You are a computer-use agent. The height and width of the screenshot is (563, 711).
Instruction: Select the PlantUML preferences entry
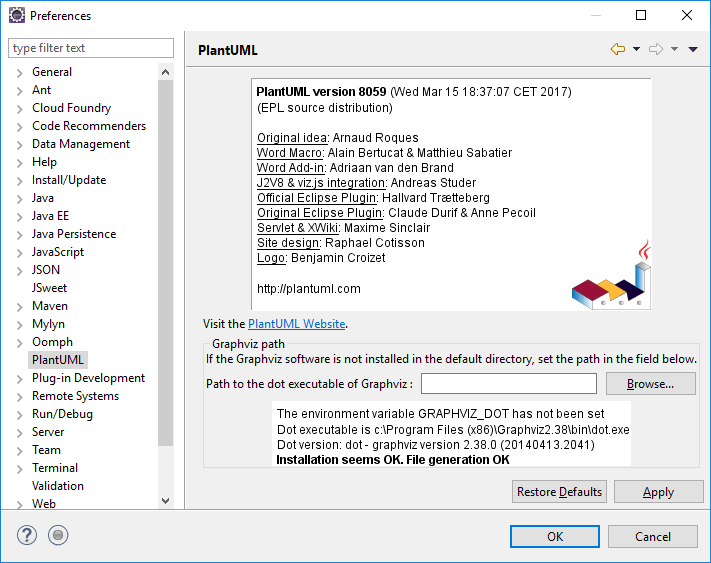pos(58,360)
